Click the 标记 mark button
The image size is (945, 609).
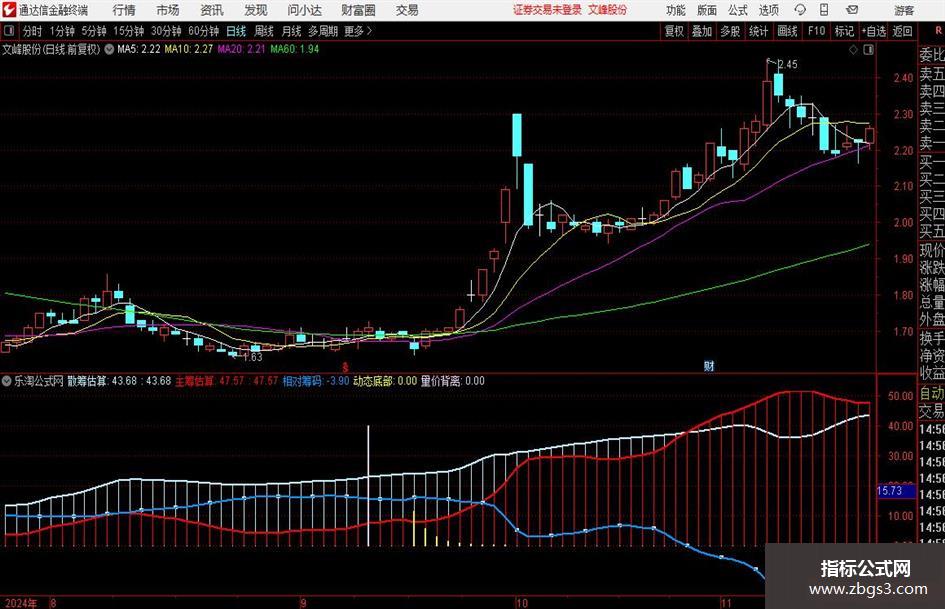[844, 31]
